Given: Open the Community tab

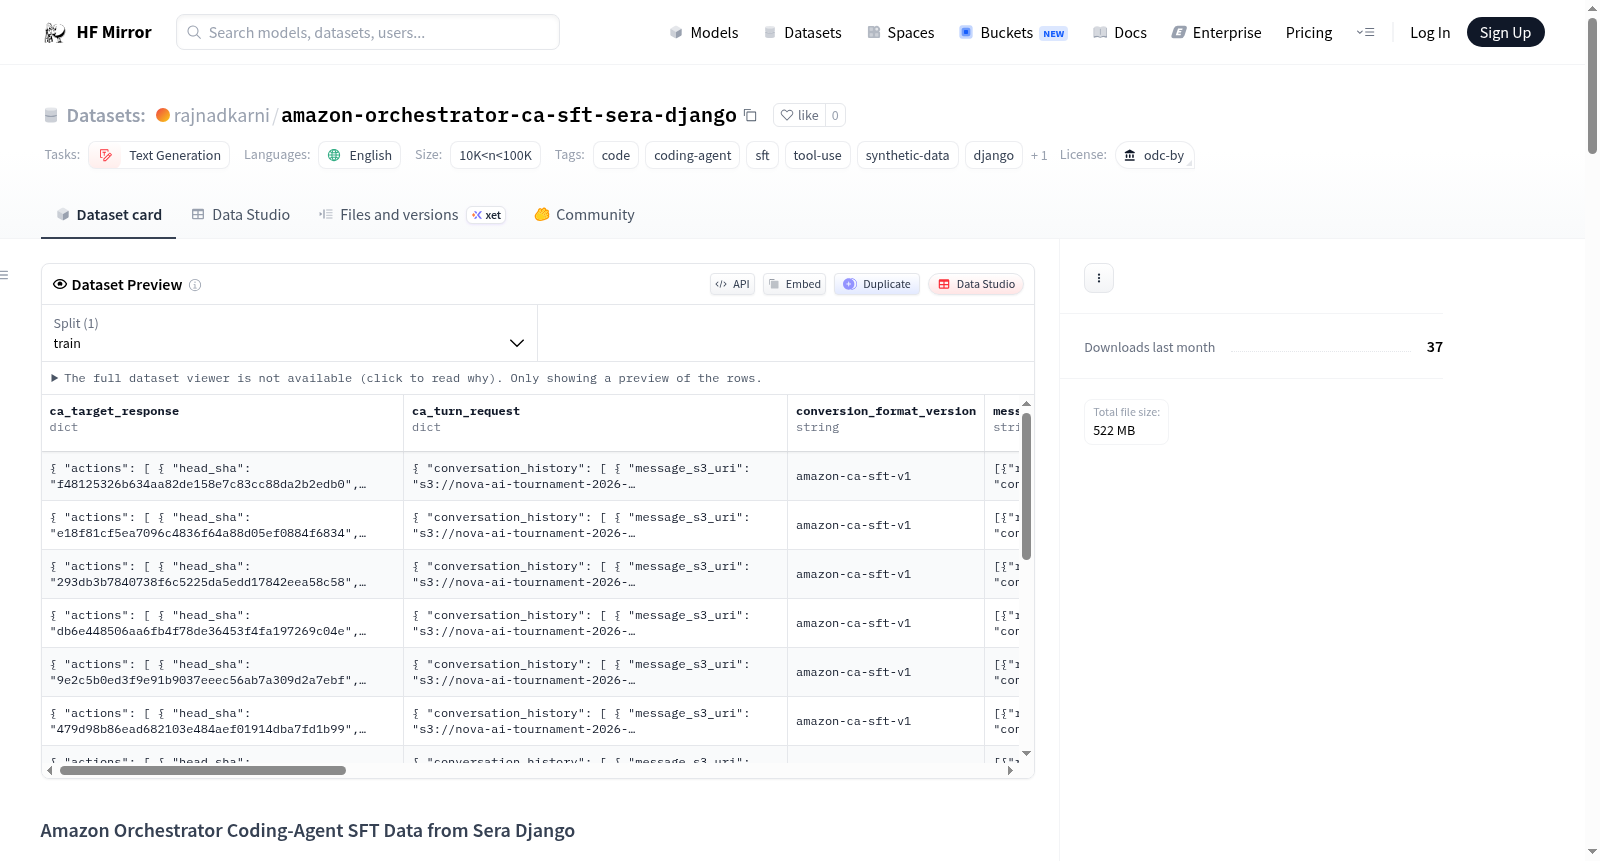Looking at the screenshot, I should point(584,215).
